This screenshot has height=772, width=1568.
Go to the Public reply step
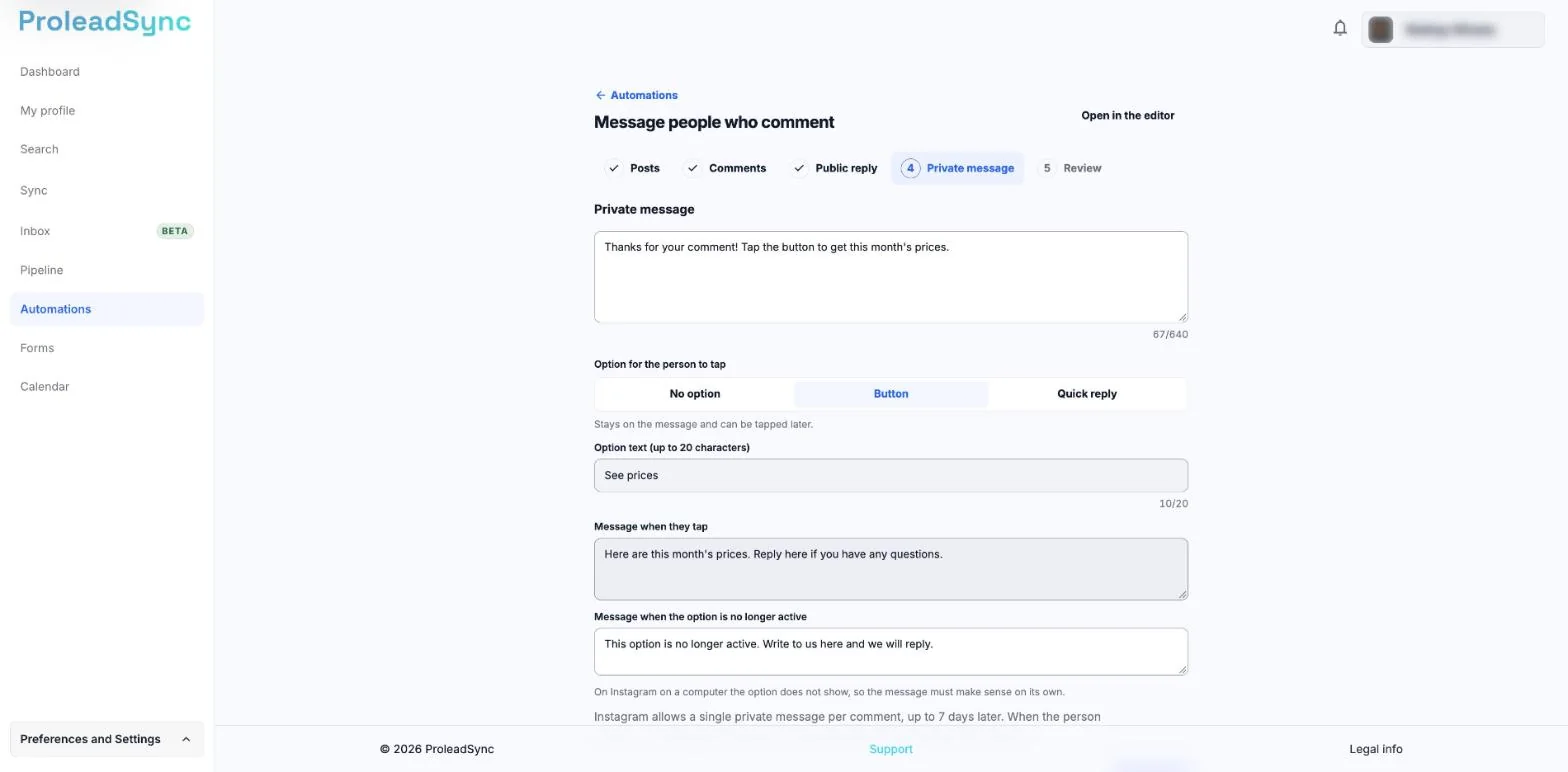click(x=834, y=168)
